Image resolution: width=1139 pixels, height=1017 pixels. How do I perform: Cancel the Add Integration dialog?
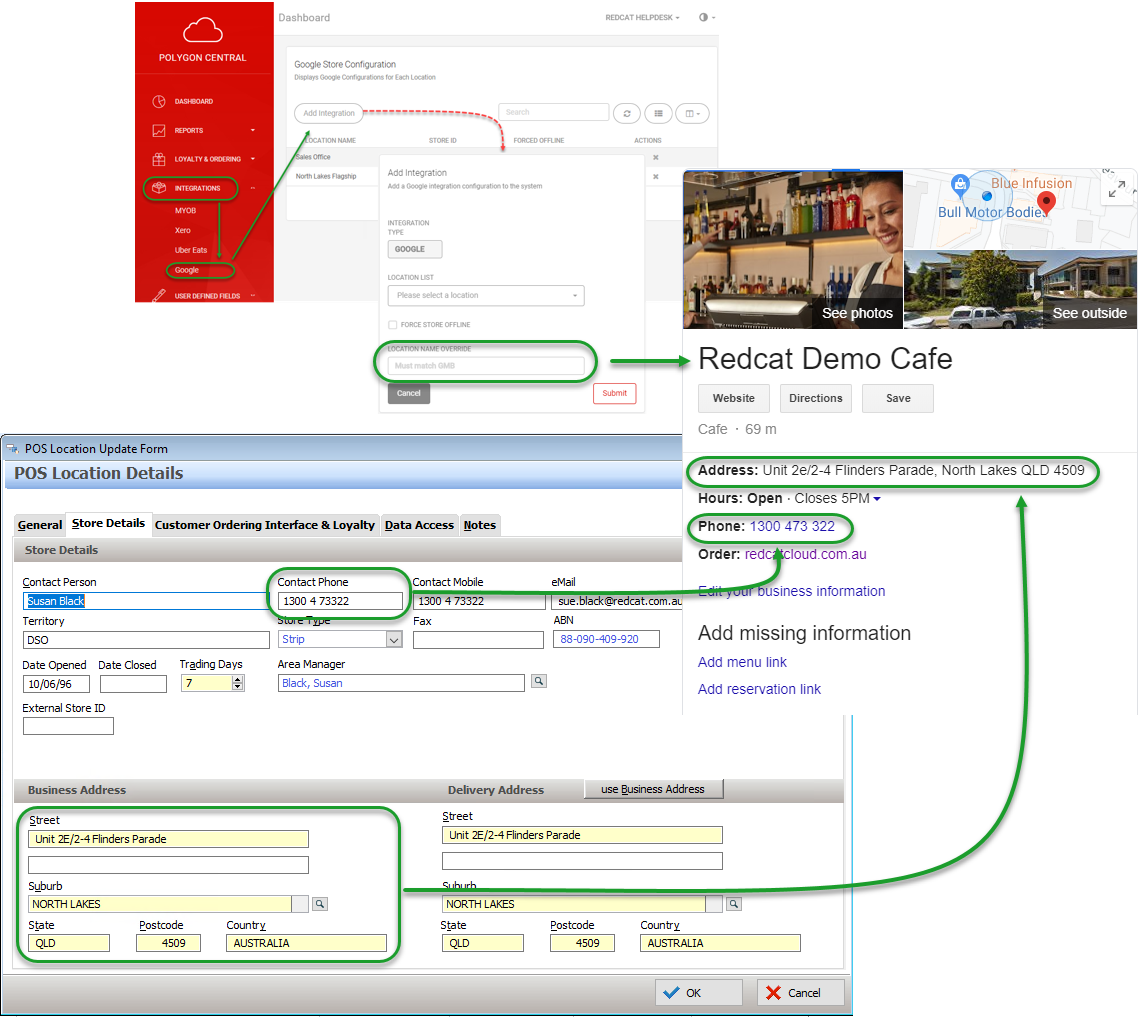tap(409, 394)
